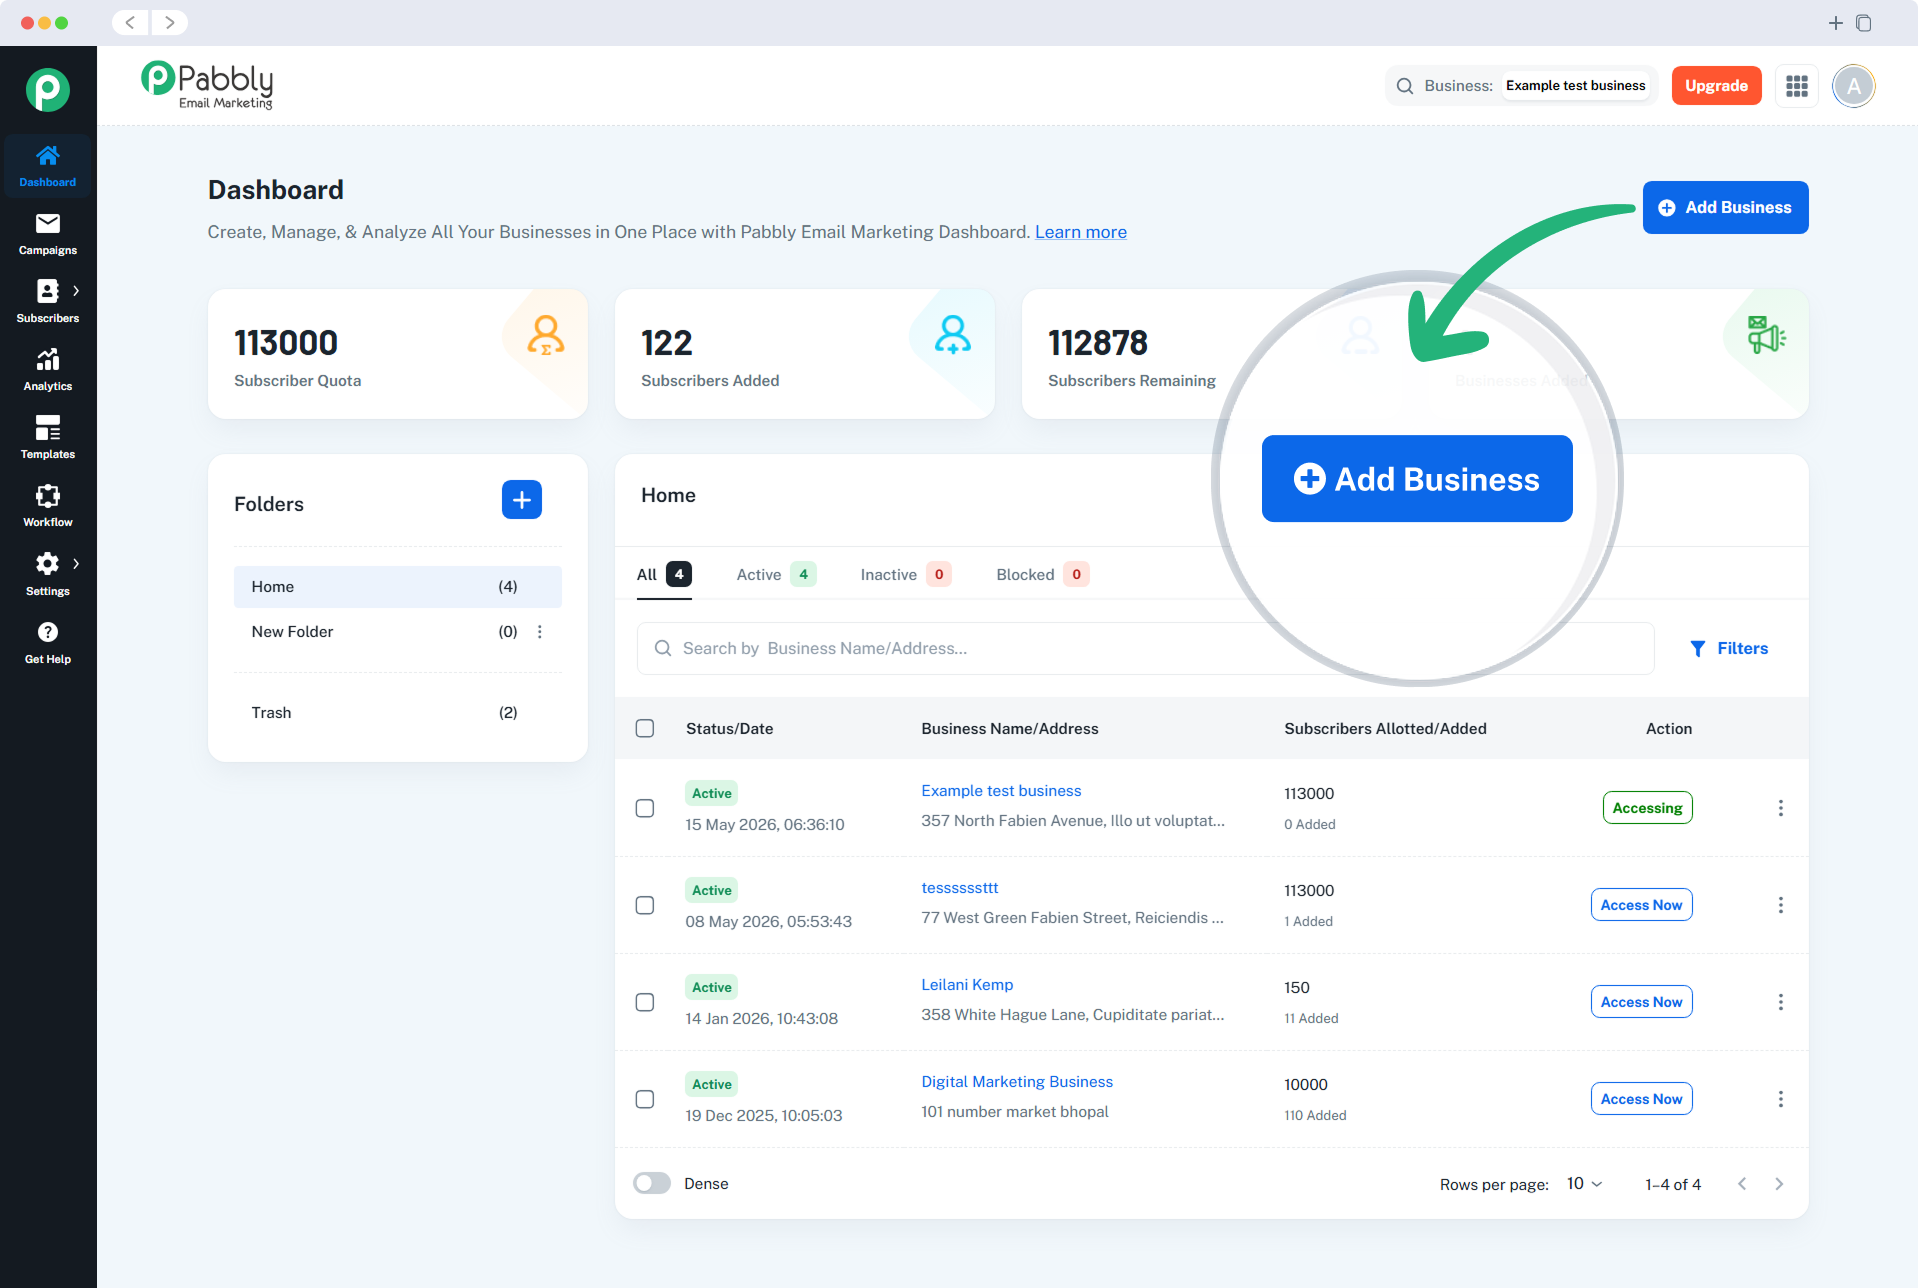Open row menu for Leilani Kemp
This screenshot has width=1918, height=1288.
pyautogui.click(x=1781, y=1002)
